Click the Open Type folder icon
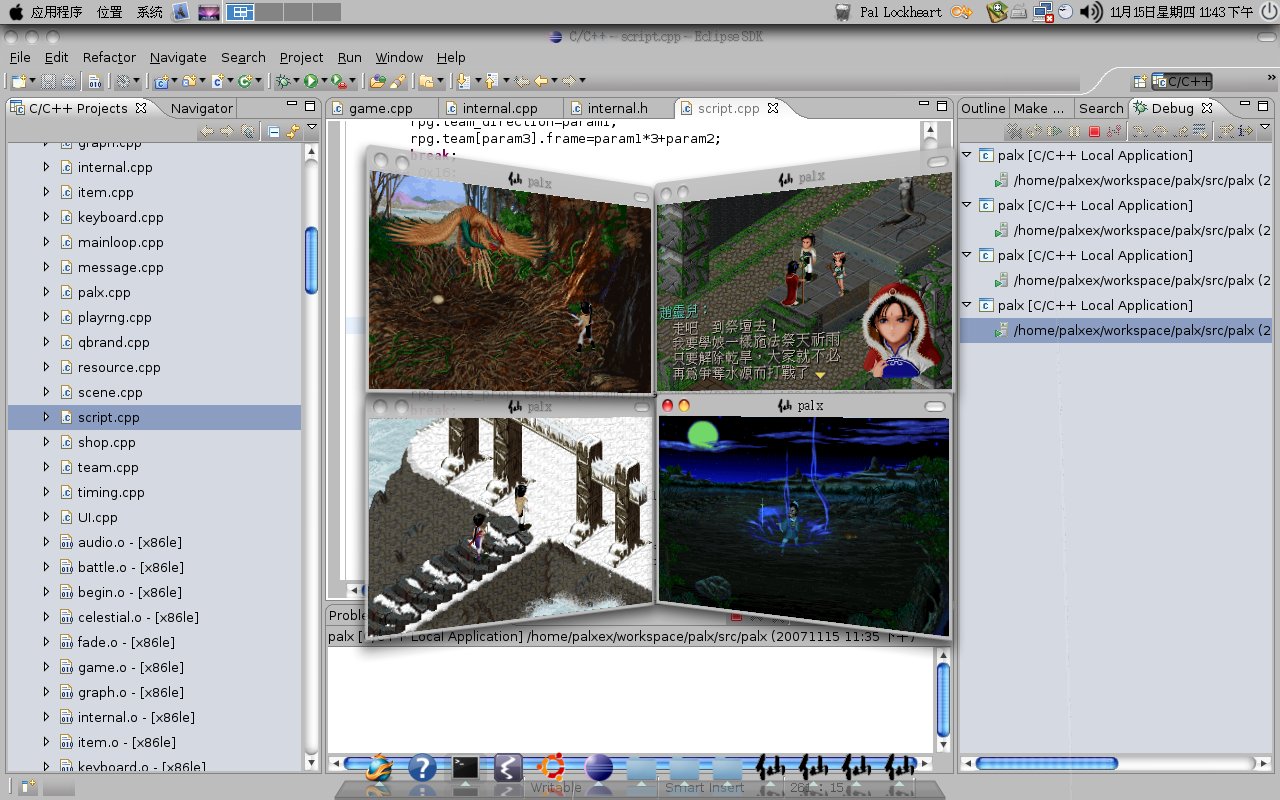 coord(377,81)
